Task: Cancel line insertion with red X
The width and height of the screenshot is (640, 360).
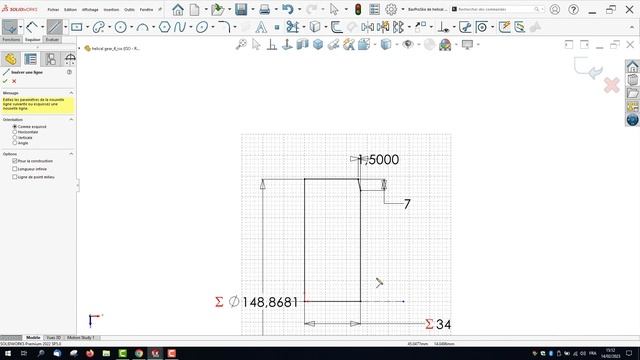Action: (14, 81)
